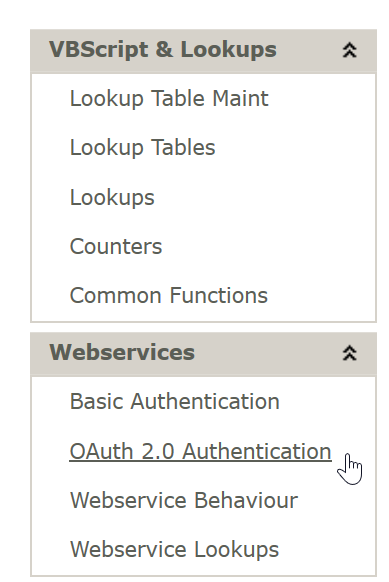The image size is (389, 582).
Task: Pick Webservice Behaviour from the Webservices panel
Action: [x=184, y=500]
